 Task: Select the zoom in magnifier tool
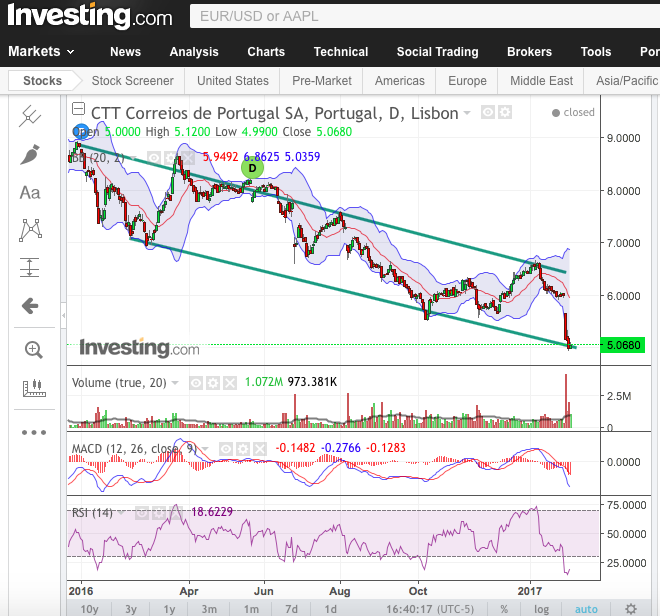tap(33, 350)
